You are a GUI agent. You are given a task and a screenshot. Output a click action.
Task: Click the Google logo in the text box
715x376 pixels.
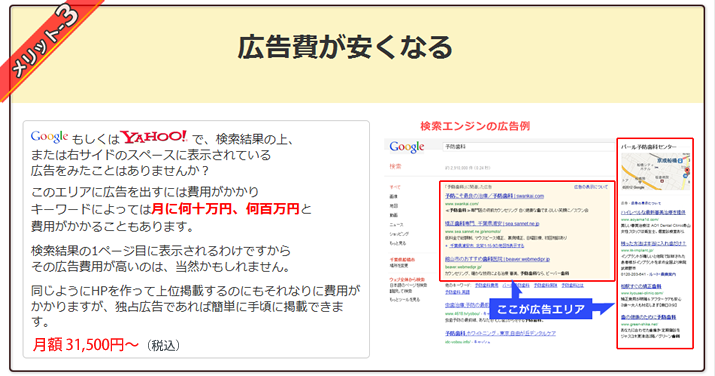coord(49,137)
